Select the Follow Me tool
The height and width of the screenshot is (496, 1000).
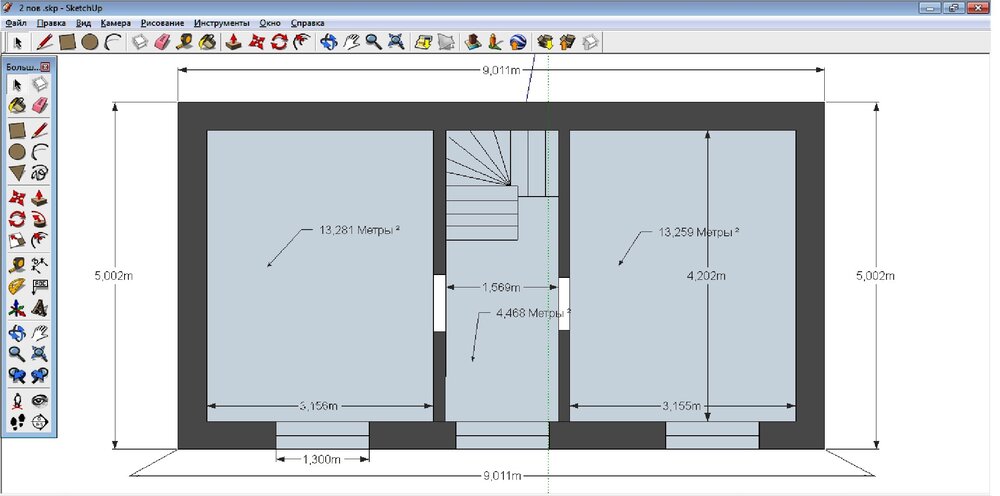40,218
